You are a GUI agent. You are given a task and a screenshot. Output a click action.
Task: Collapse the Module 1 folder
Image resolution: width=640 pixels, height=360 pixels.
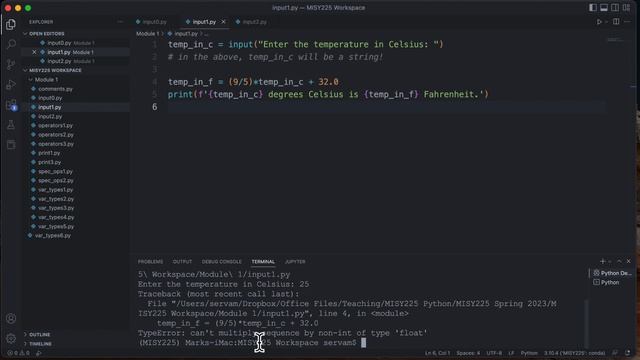(46, 80)
